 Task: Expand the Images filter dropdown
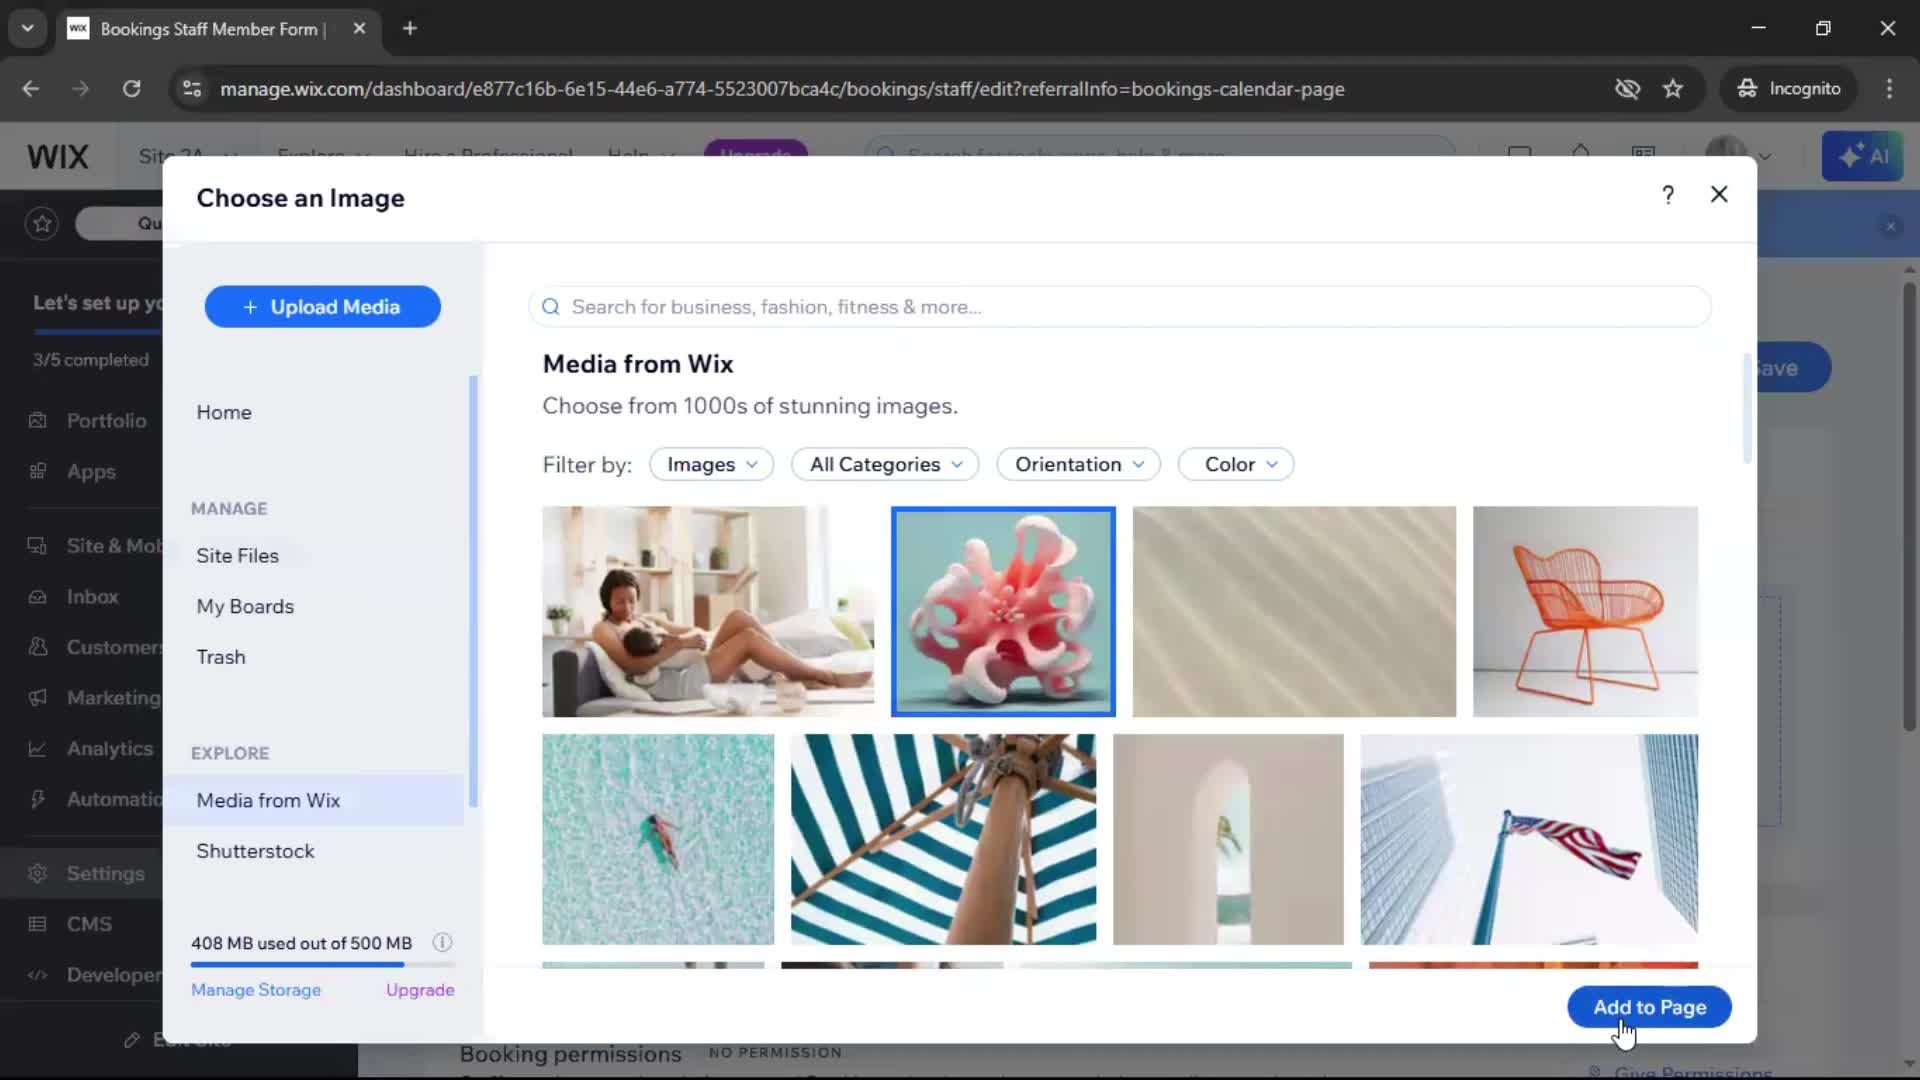pos(711,464)
